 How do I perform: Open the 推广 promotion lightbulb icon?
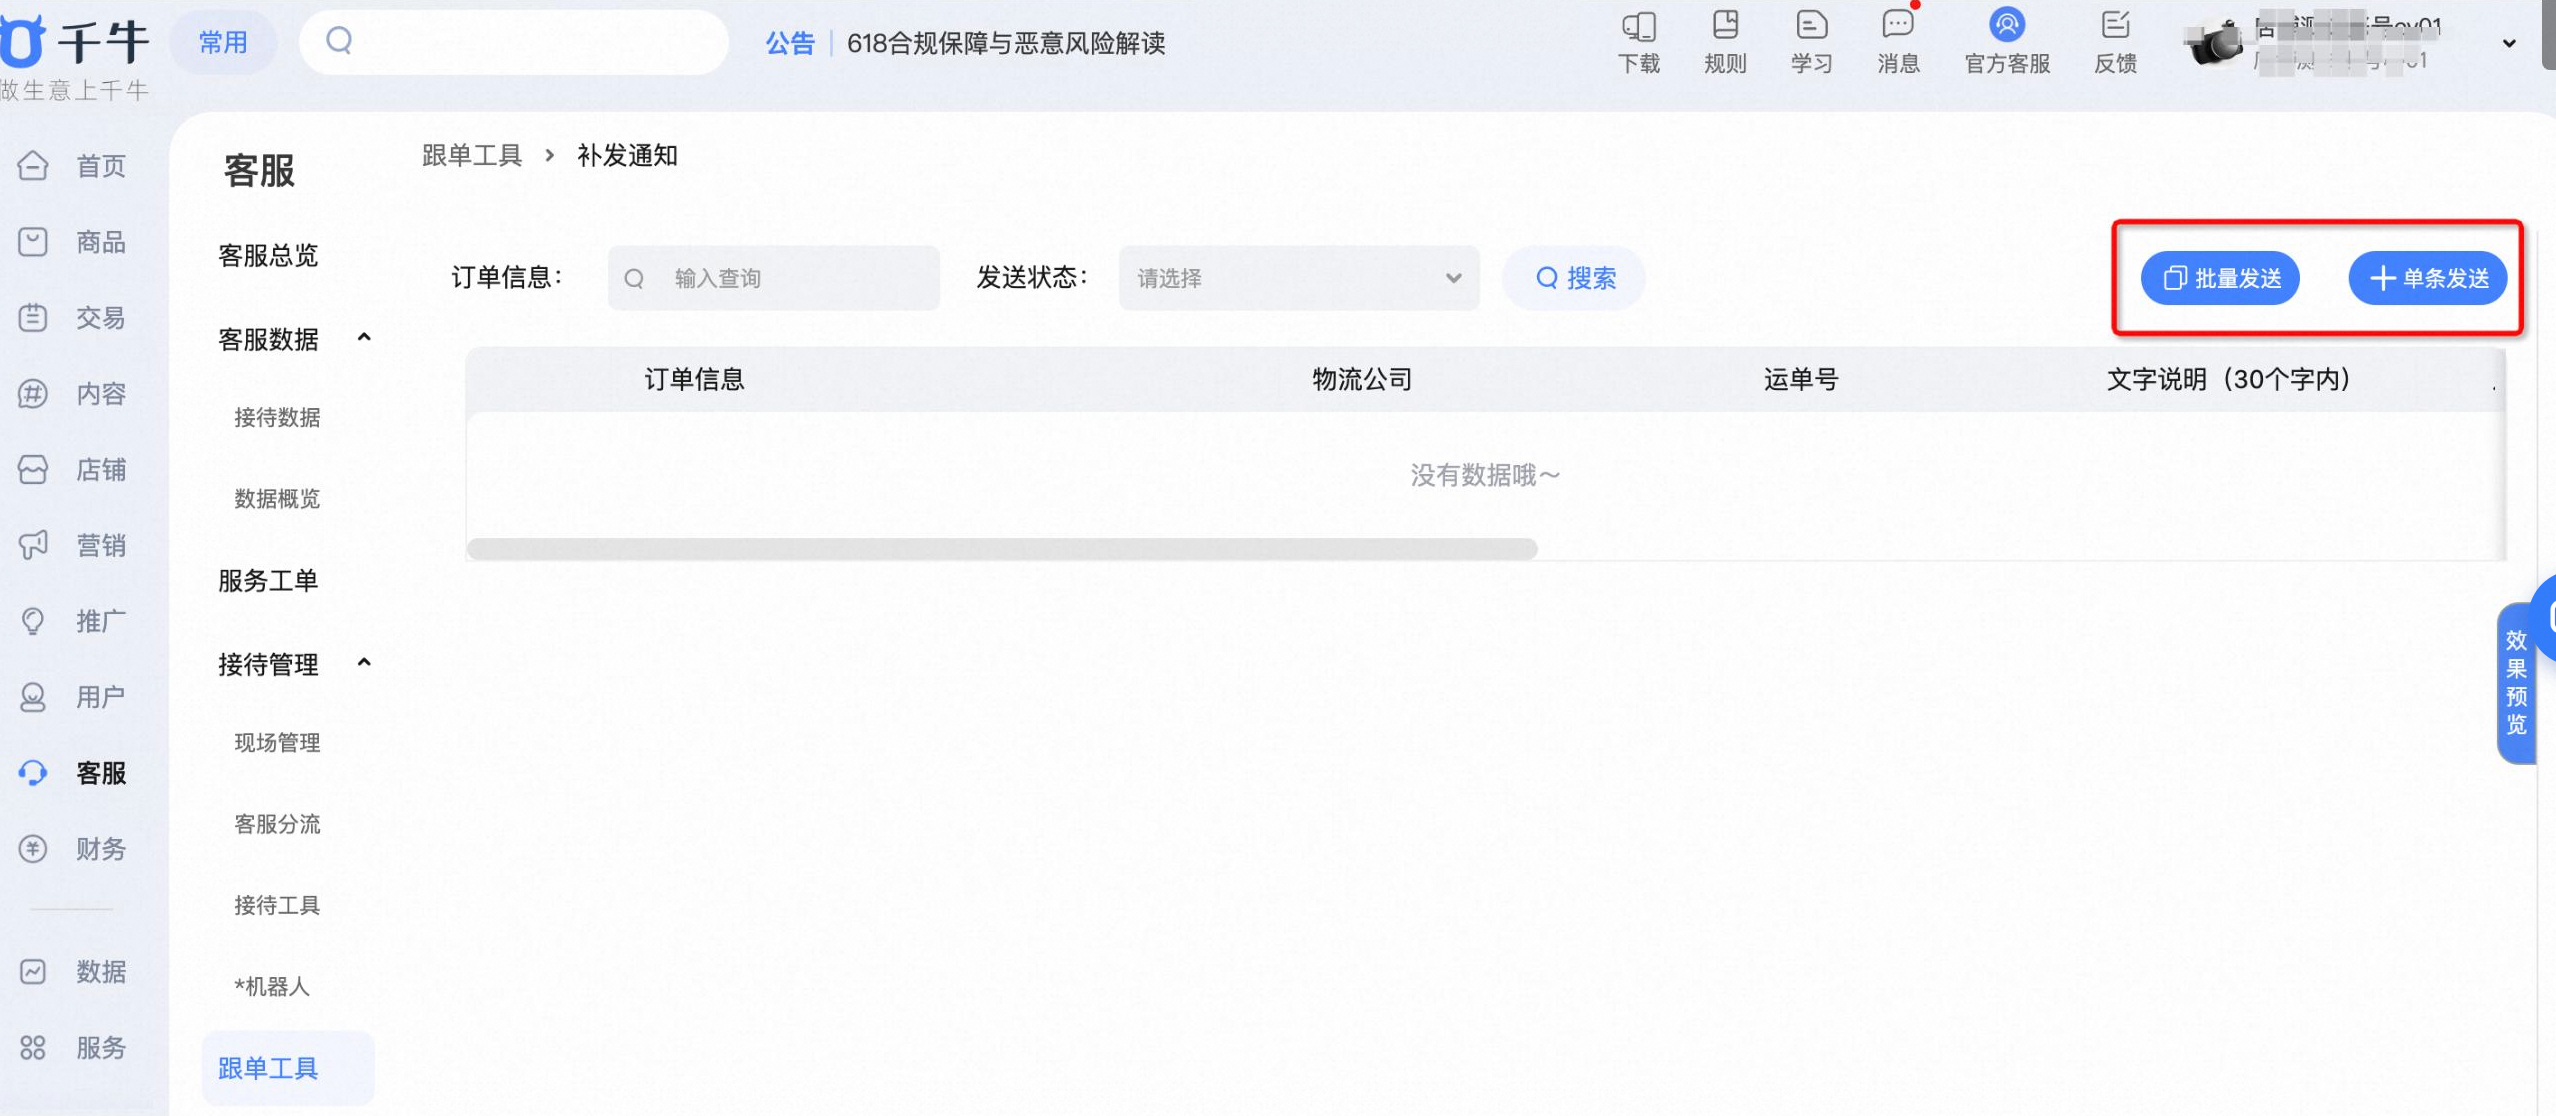point(33,621)
